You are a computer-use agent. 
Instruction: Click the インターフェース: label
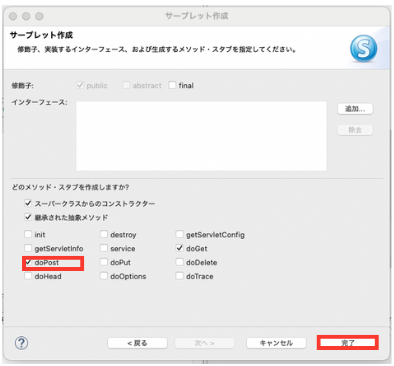(39, 102)
